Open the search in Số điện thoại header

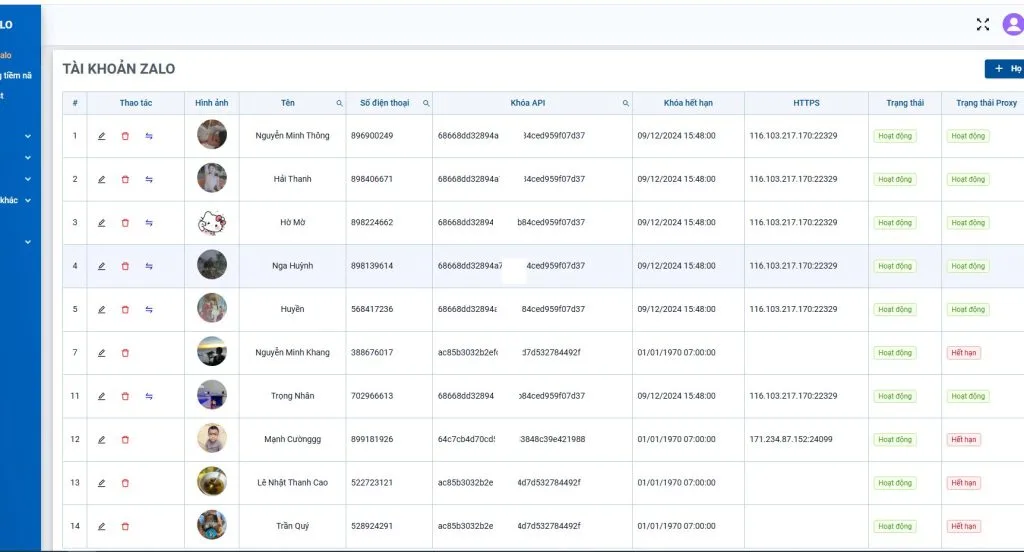click(x=426, y=103)
